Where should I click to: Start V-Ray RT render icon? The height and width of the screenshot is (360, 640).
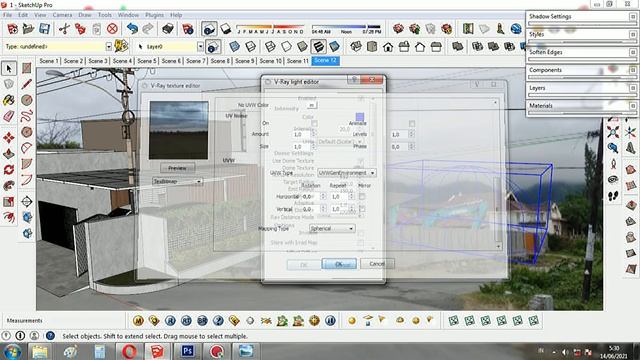(x=186, y=321)
